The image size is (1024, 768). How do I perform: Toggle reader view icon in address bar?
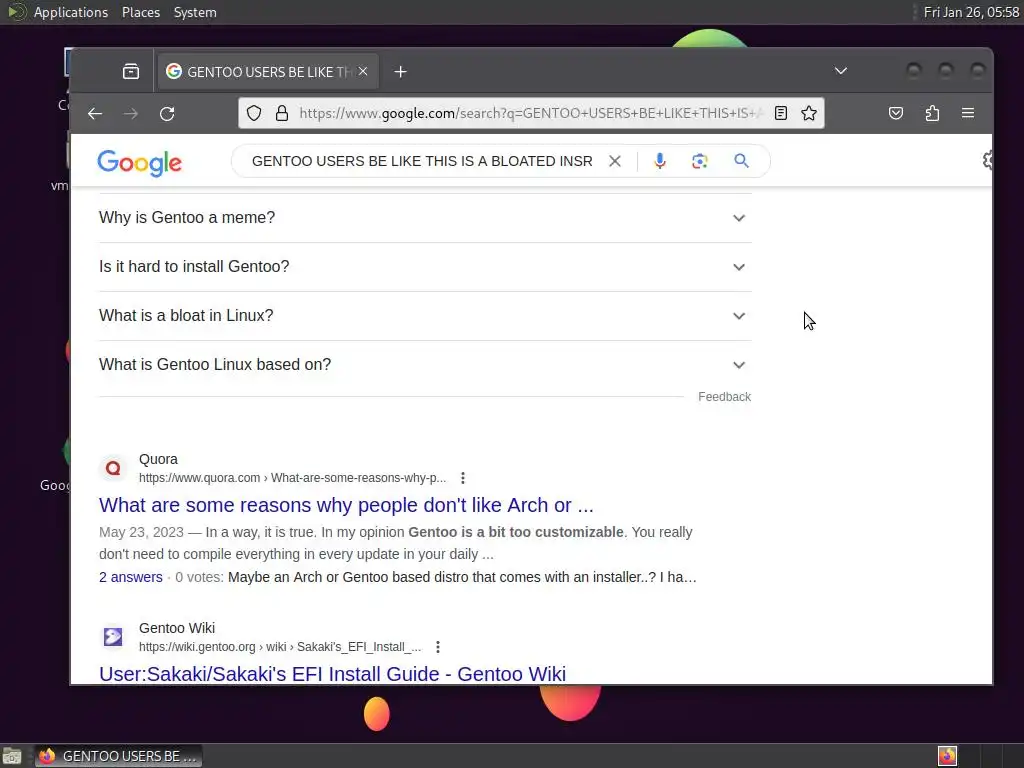click(780, 114)
